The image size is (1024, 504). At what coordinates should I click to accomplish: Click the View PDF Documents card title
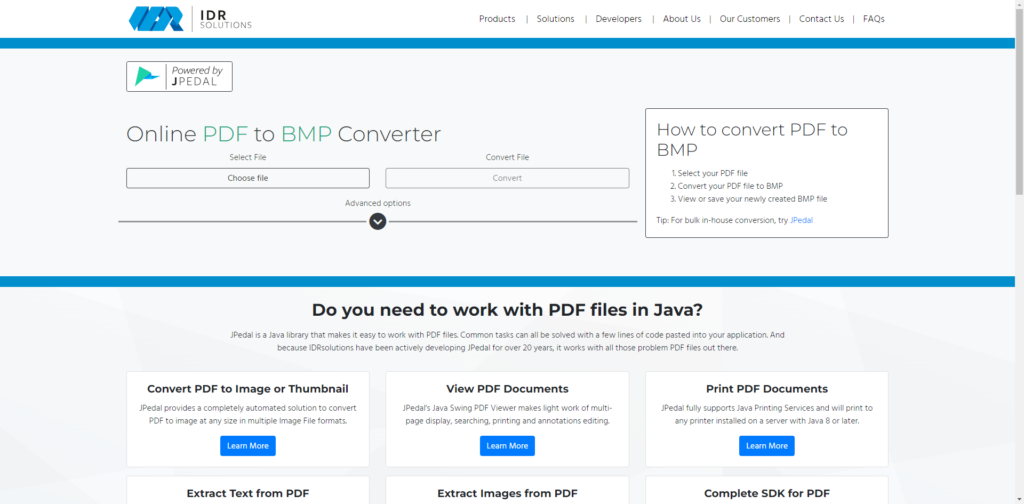coord(507,389)
